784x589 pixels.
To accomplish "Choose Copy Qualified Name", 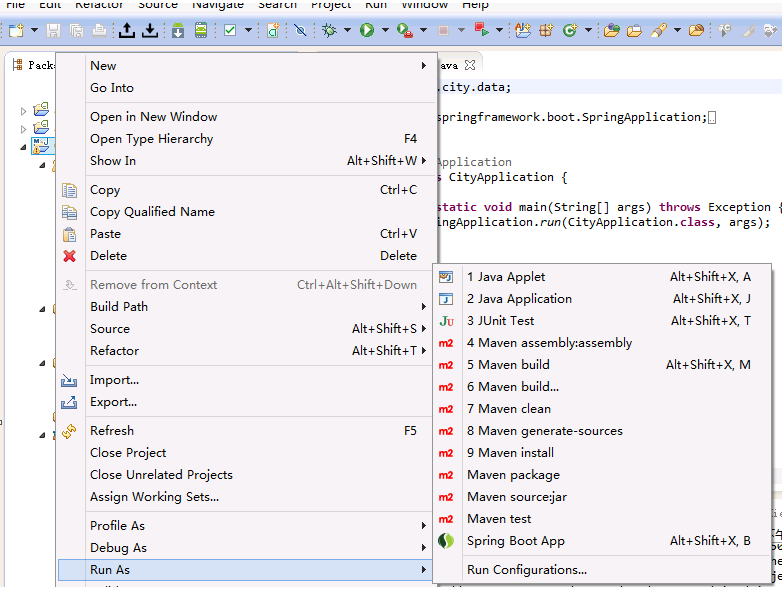I will click(x=246, y=212).
